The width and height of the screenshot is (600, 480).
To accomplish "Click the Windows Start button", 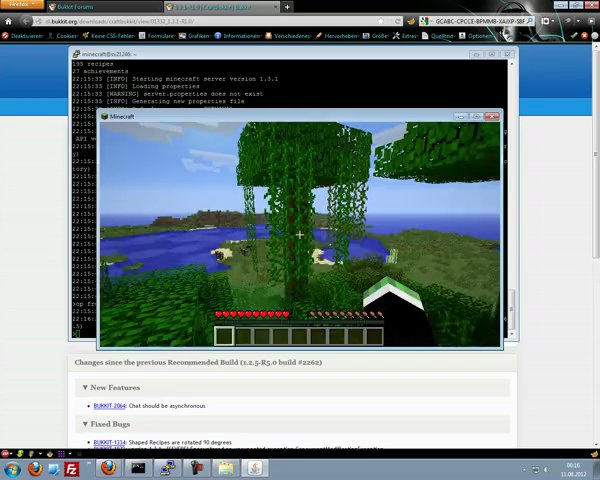I will click(x=14, y=467).
